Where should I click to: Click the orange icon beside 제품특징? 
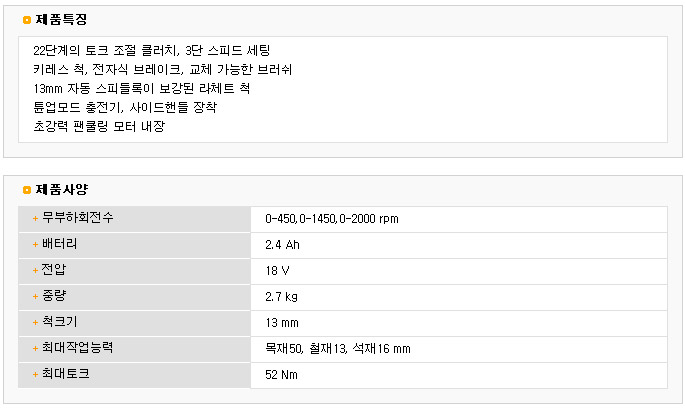click(x=27, y=20)
